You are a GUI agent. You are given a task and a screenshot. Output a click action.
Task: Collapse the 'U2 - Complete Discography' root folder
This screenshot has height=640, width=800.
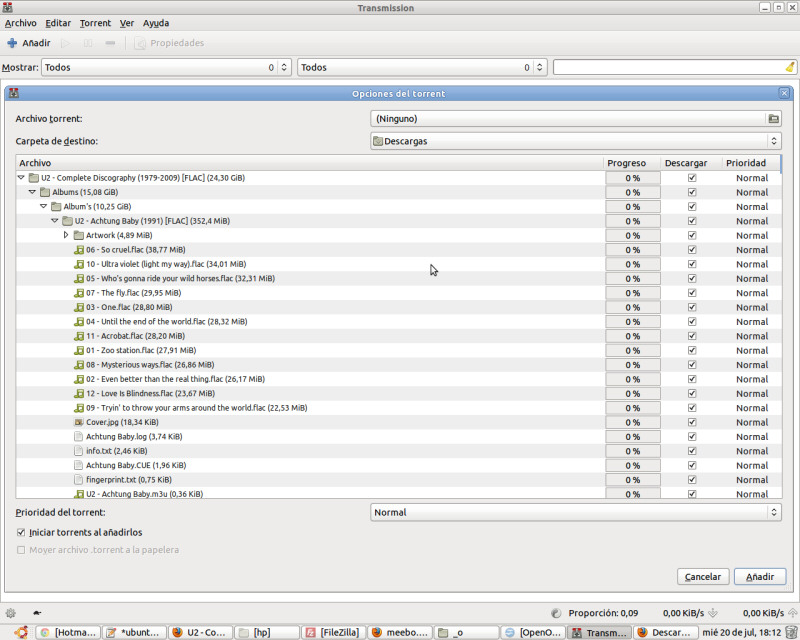pyautogui.click(x=21, y=178)
